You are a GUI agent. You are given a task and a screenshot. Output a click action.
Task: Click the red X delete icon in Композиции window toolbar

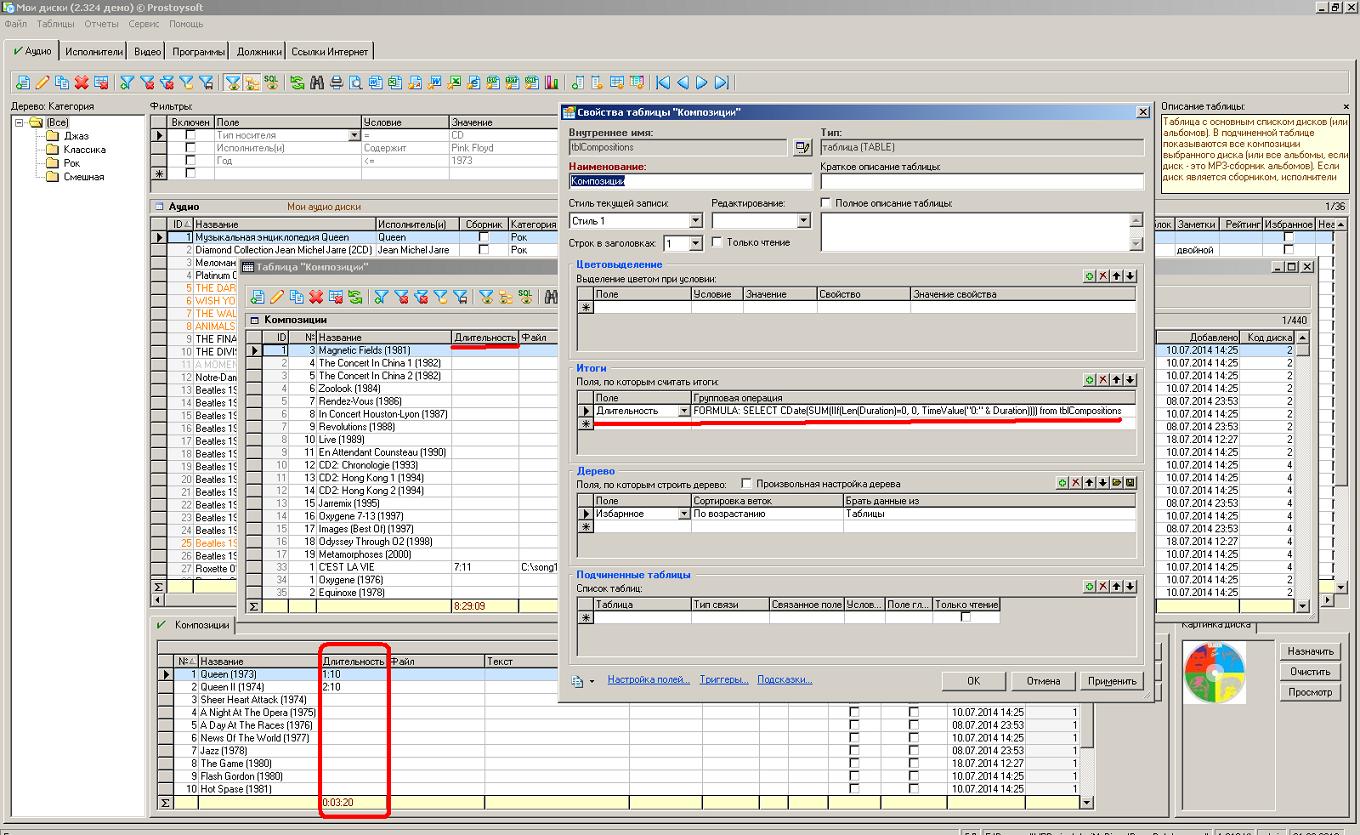(316, 296)
